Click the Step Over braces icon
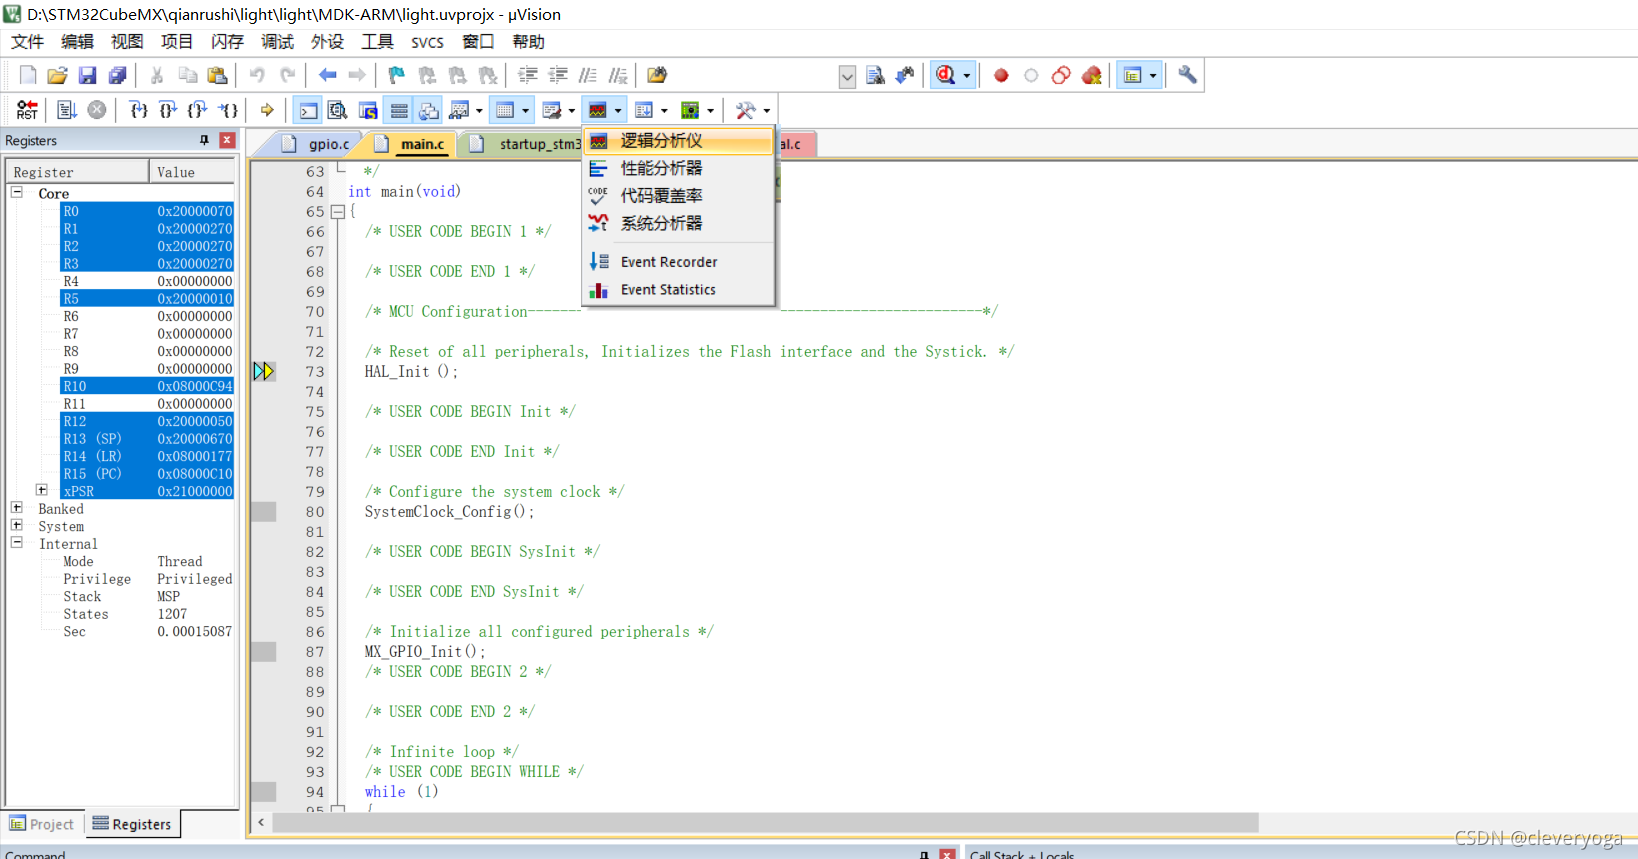 (169, 110)
